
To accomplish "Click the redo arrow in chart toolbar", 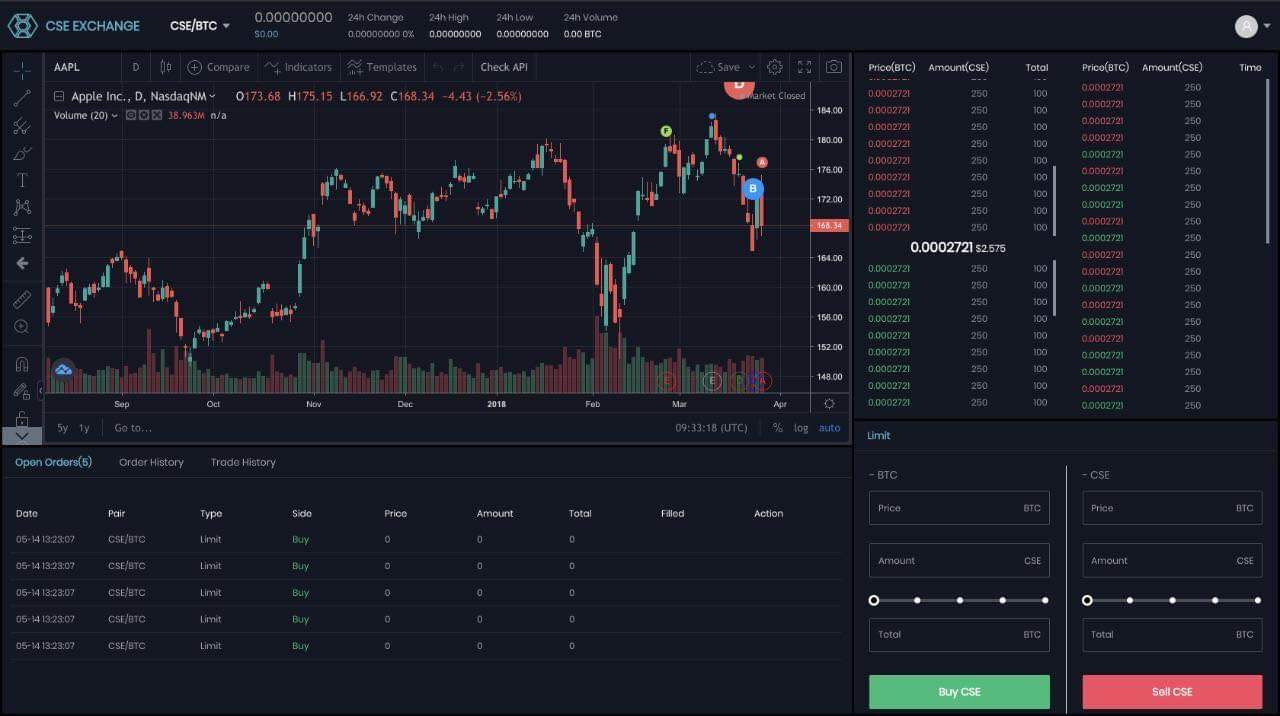I will pyautogui.click(x=459, y=67).
